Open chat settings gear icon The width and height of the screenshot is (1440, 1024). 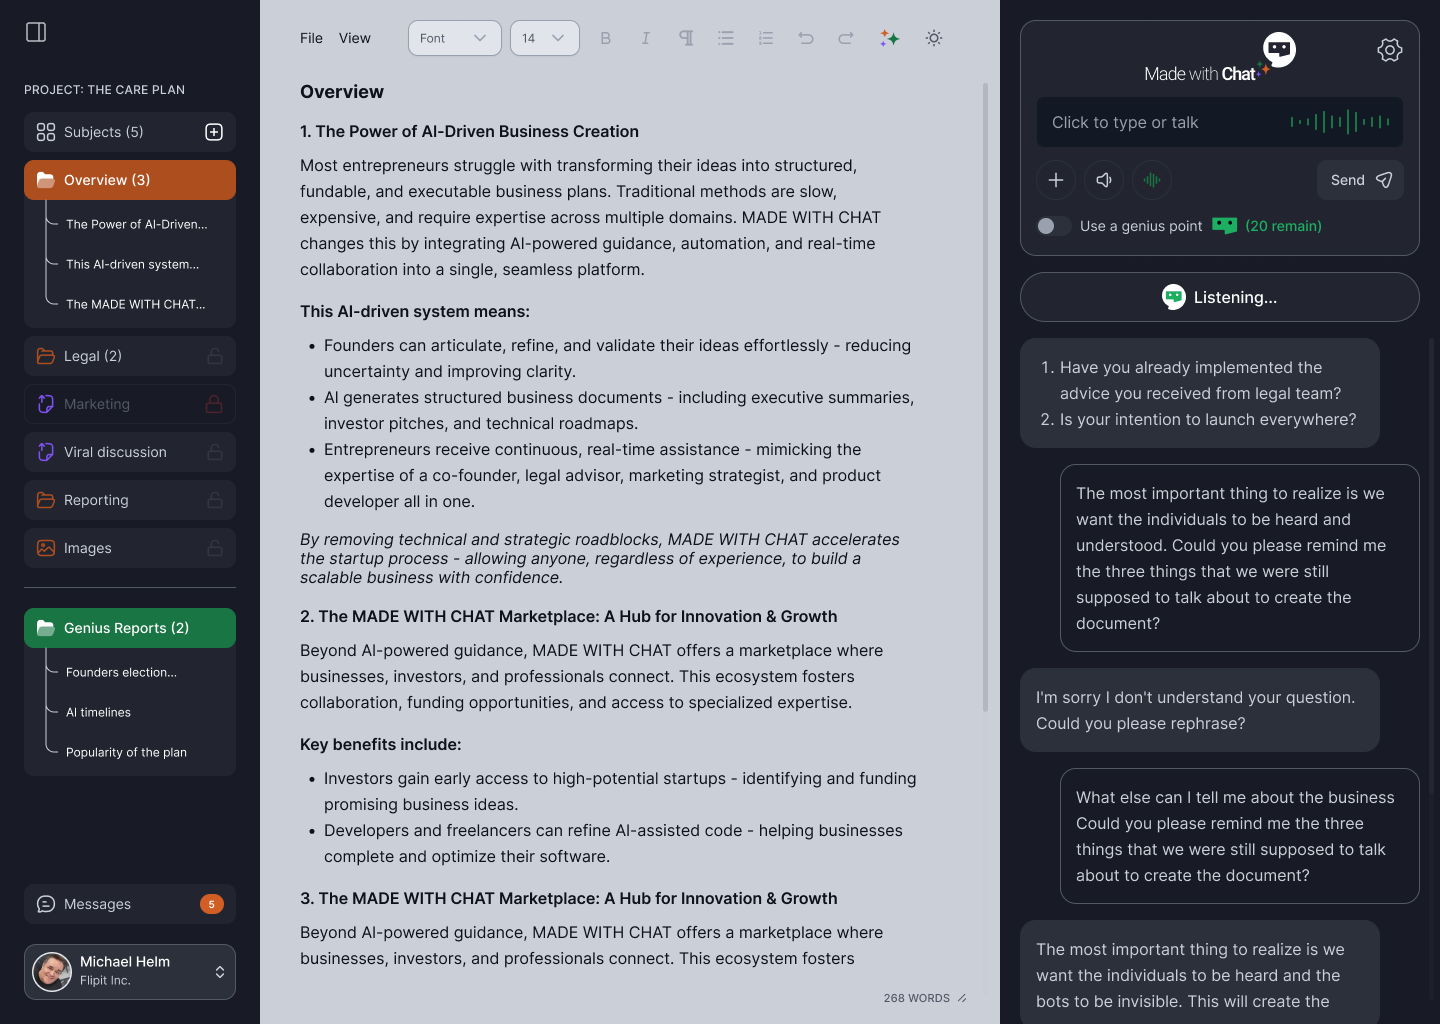click(x=1389, y=50)
